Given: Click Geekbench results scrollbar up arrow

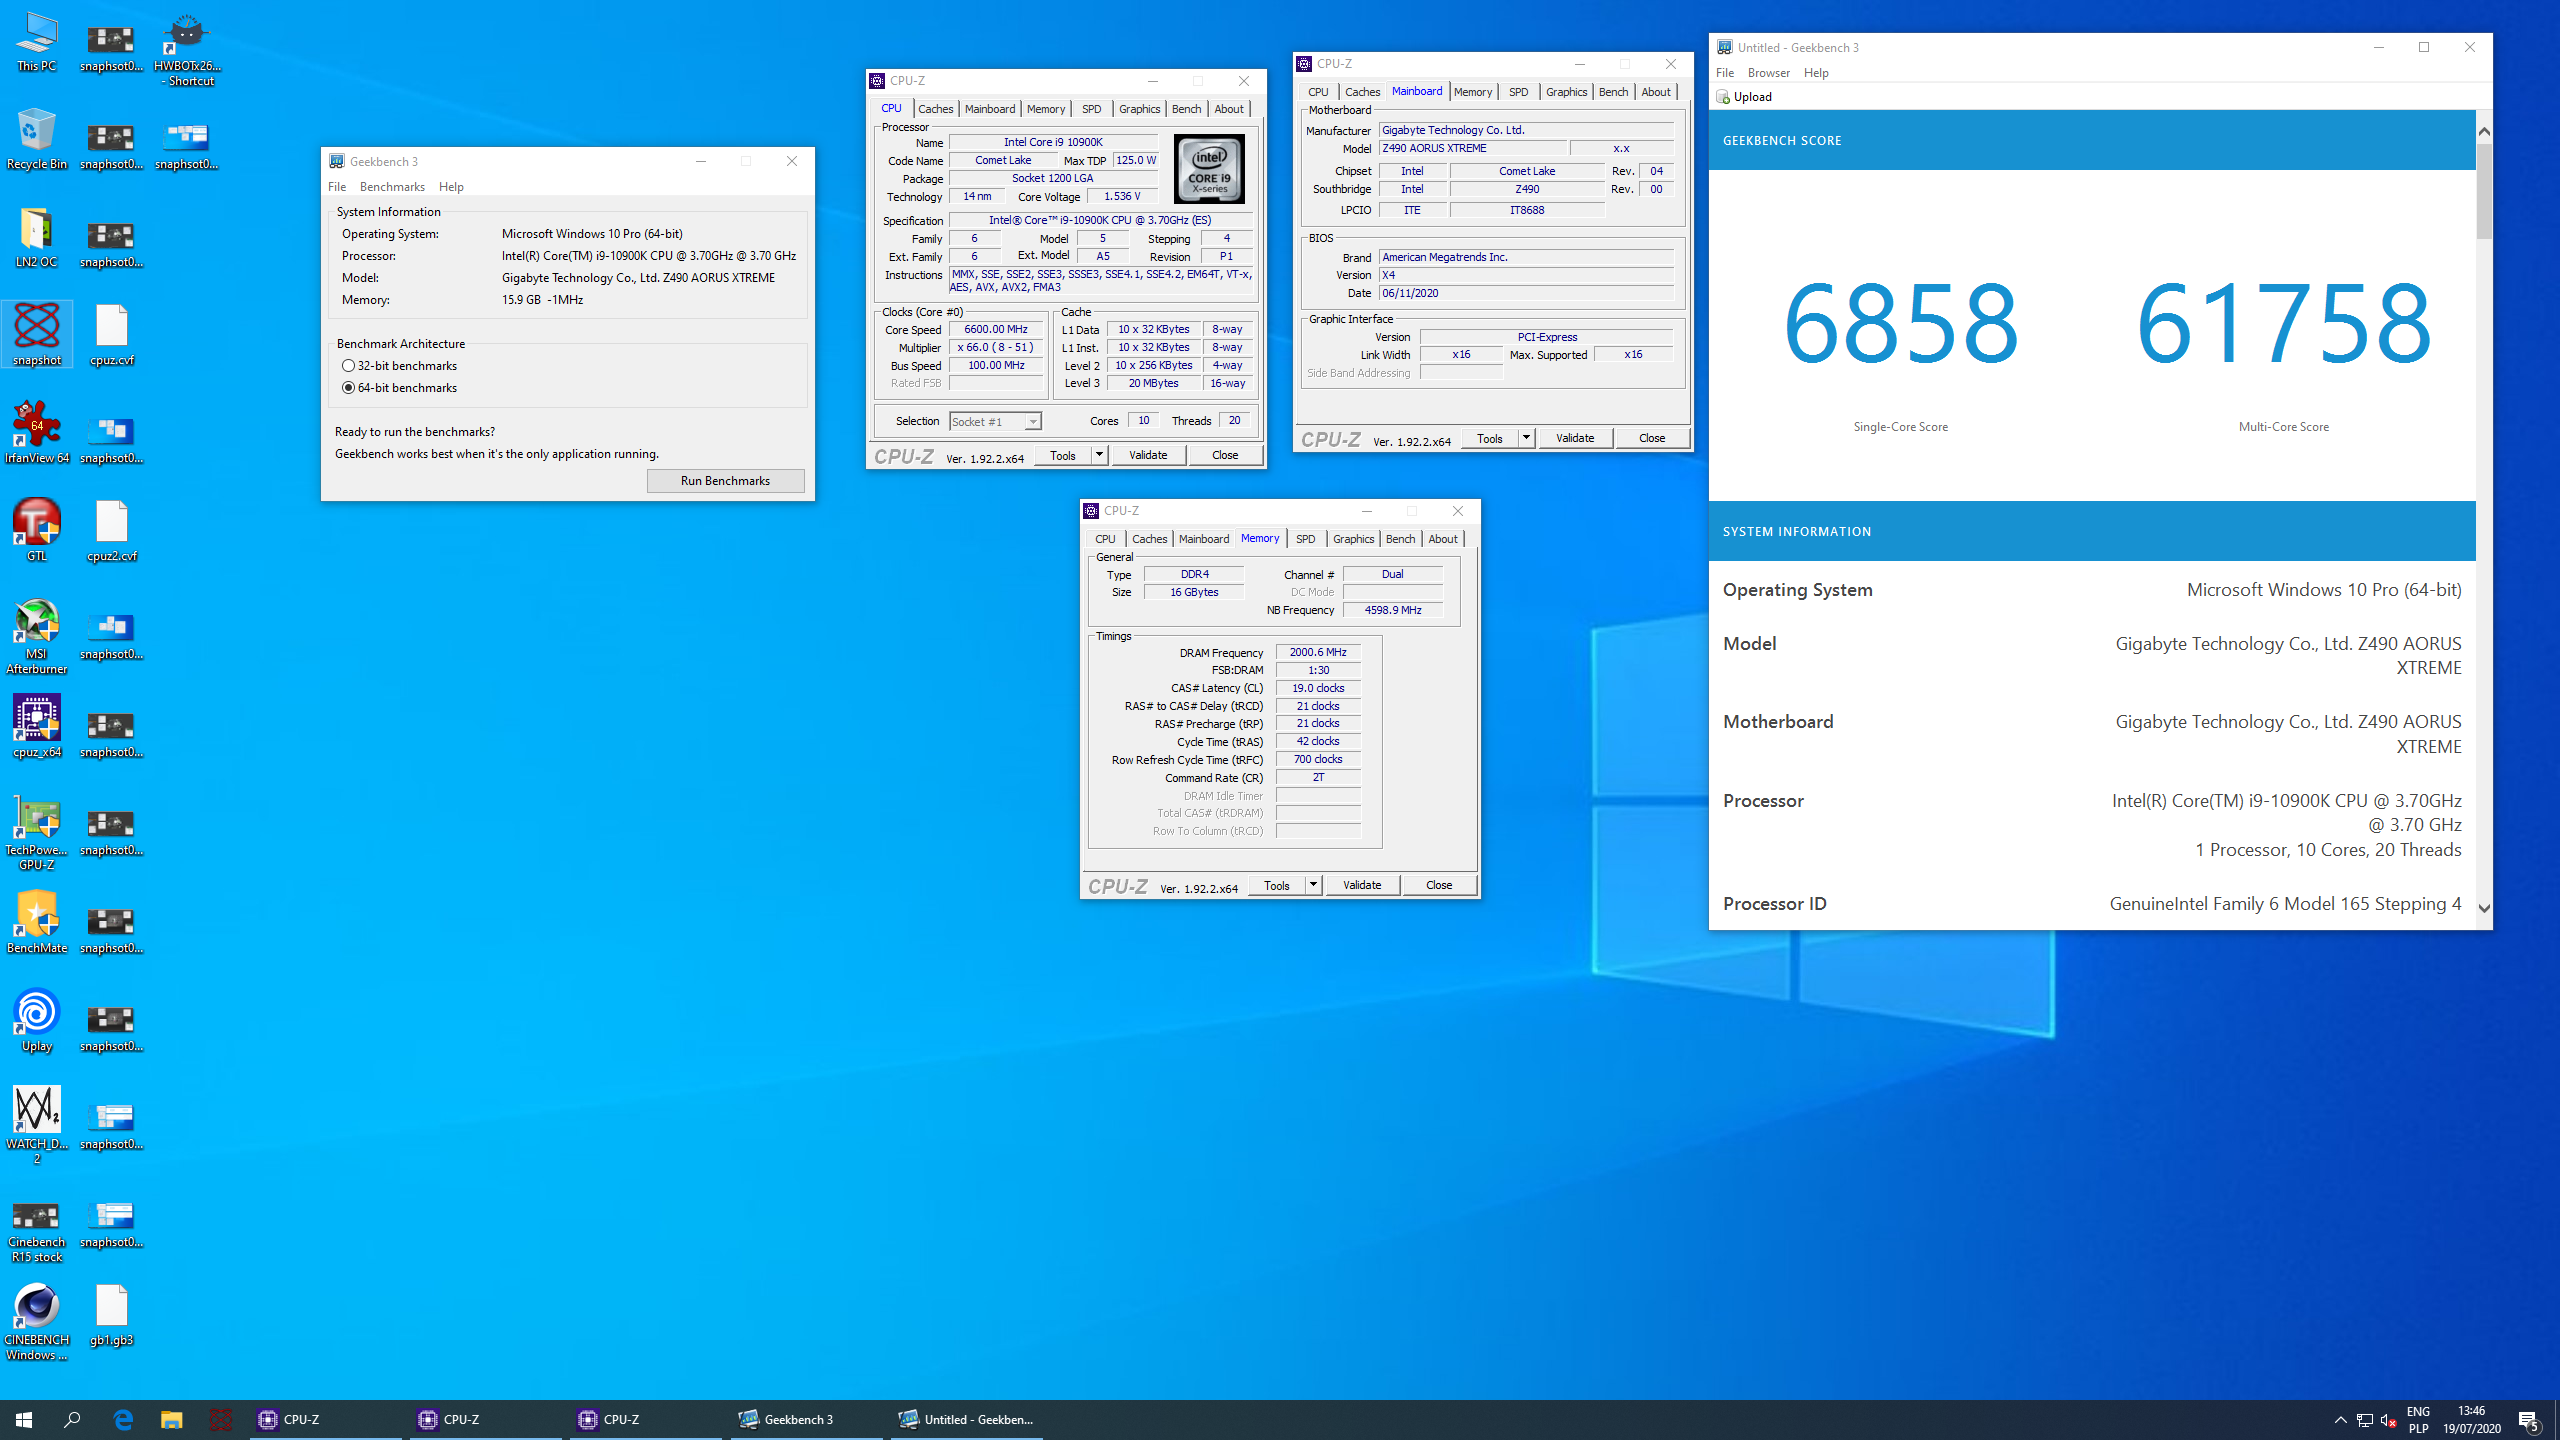Looking at the screenshot, I should (2484, 131).
